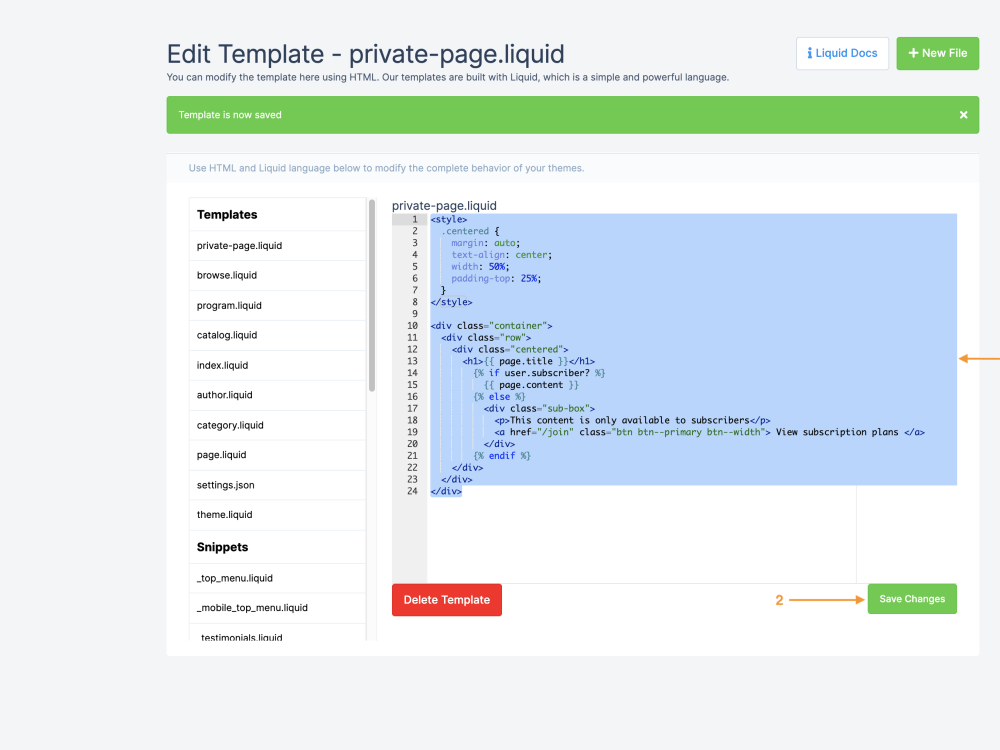Screen dimensions: 1000x750
Task: Click the '.centered {' code line
Action: pyautogui.click(x=471, y=232)
